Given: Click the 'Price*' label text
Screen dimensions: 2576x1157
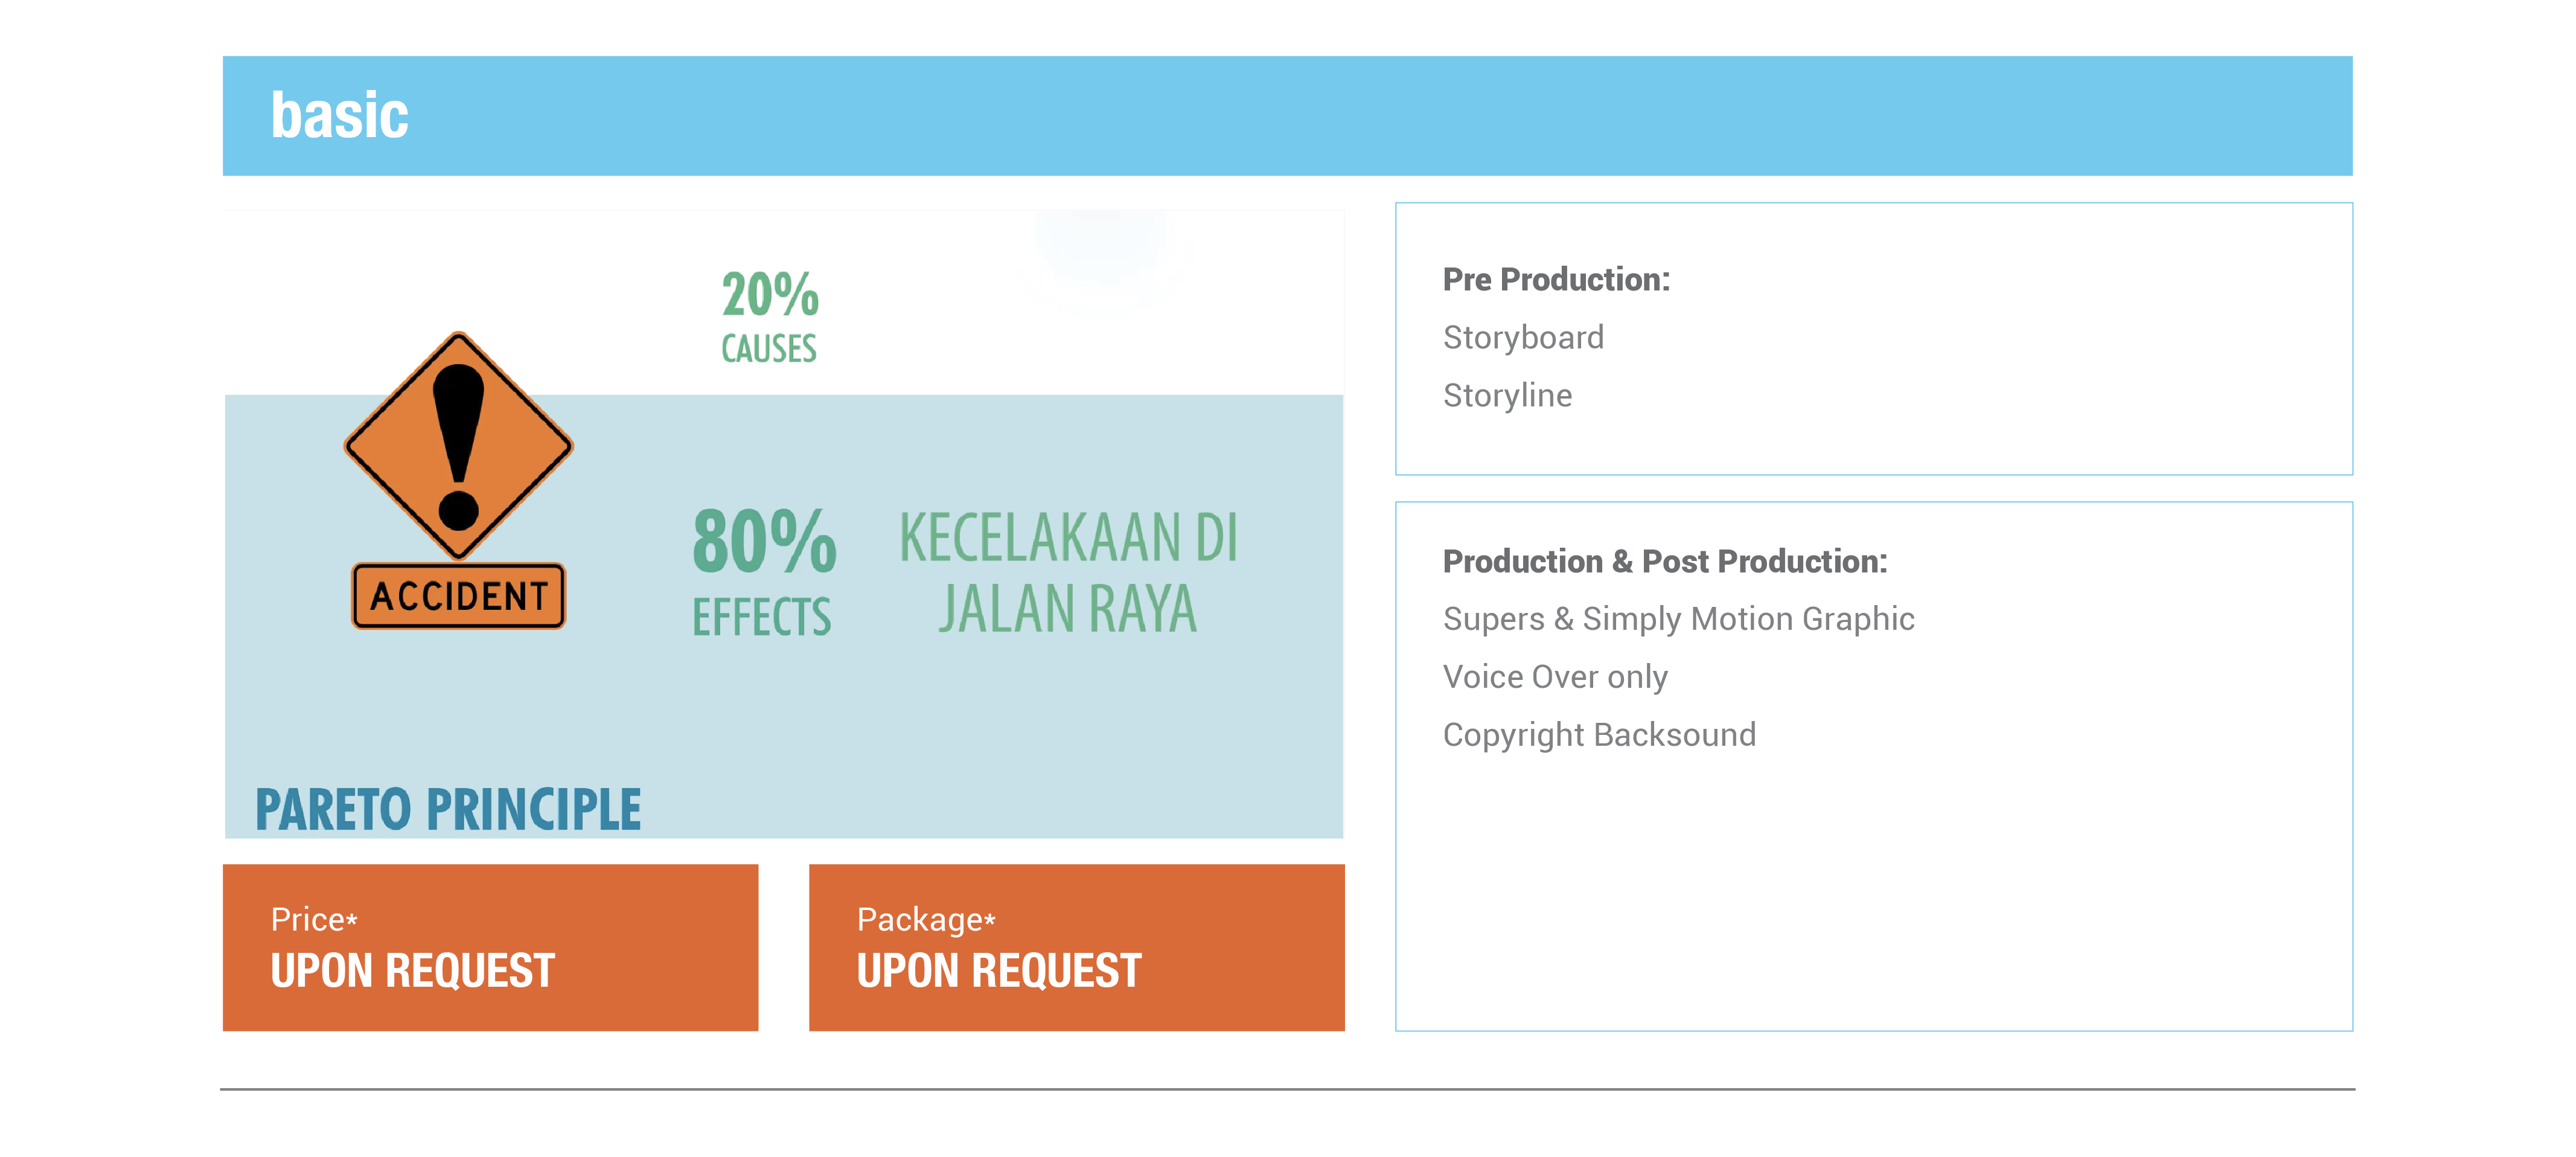Looking at the screenshot, I should (x=314, y=920).
